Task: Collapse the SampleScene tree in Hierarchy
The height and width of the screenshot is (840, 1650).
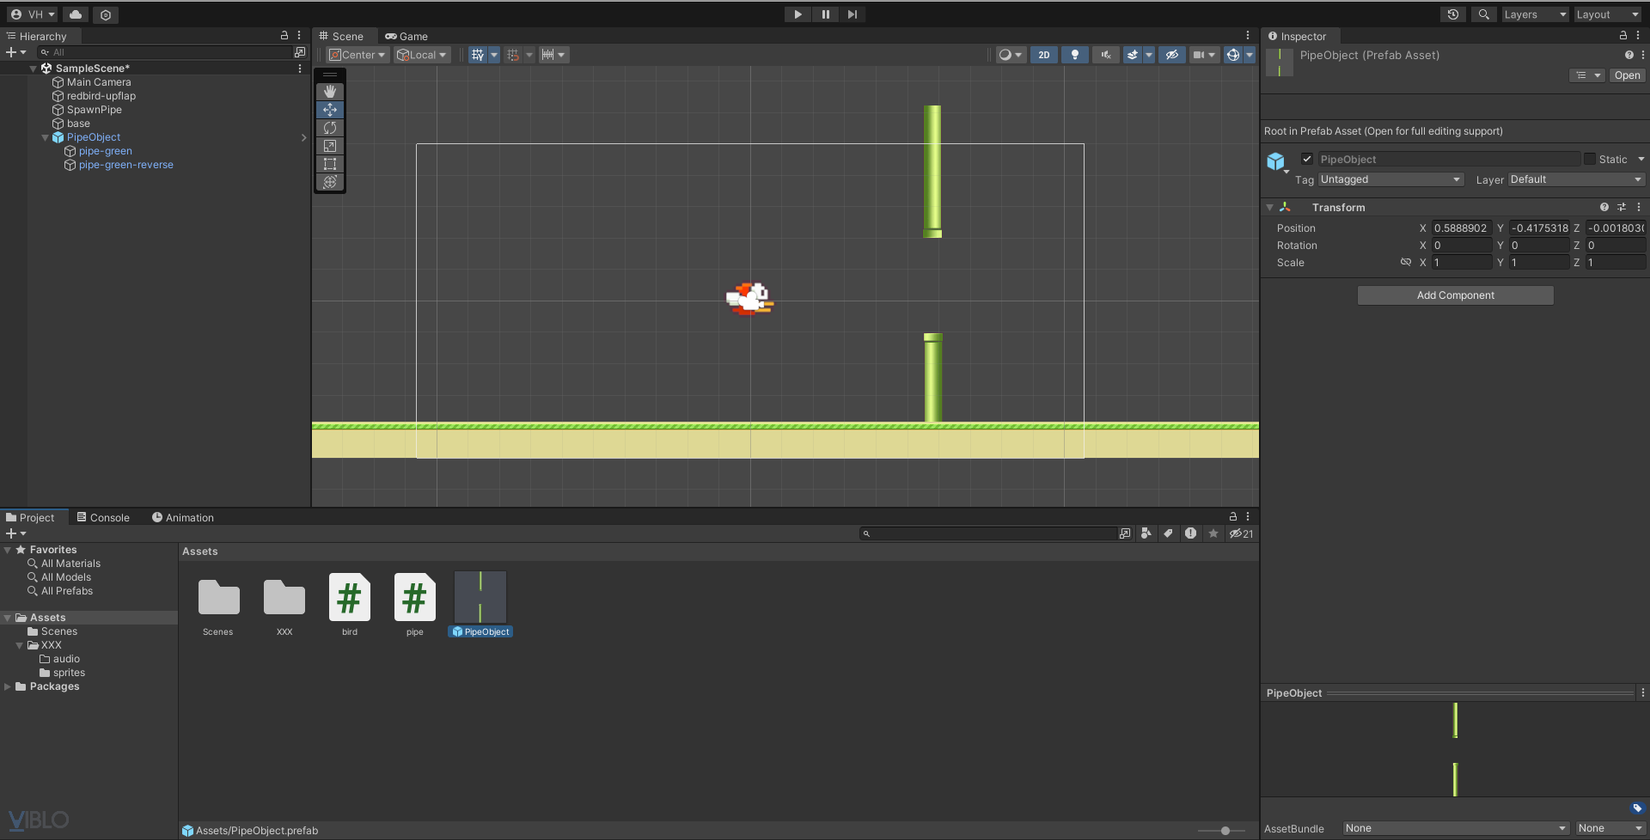Action: pyautogui.click(x=33, y=69)
